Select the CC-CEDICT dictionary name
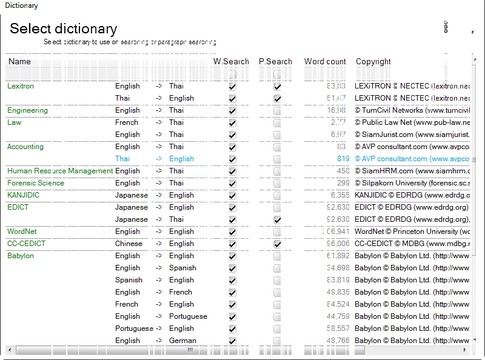 (x=26, y=244)
